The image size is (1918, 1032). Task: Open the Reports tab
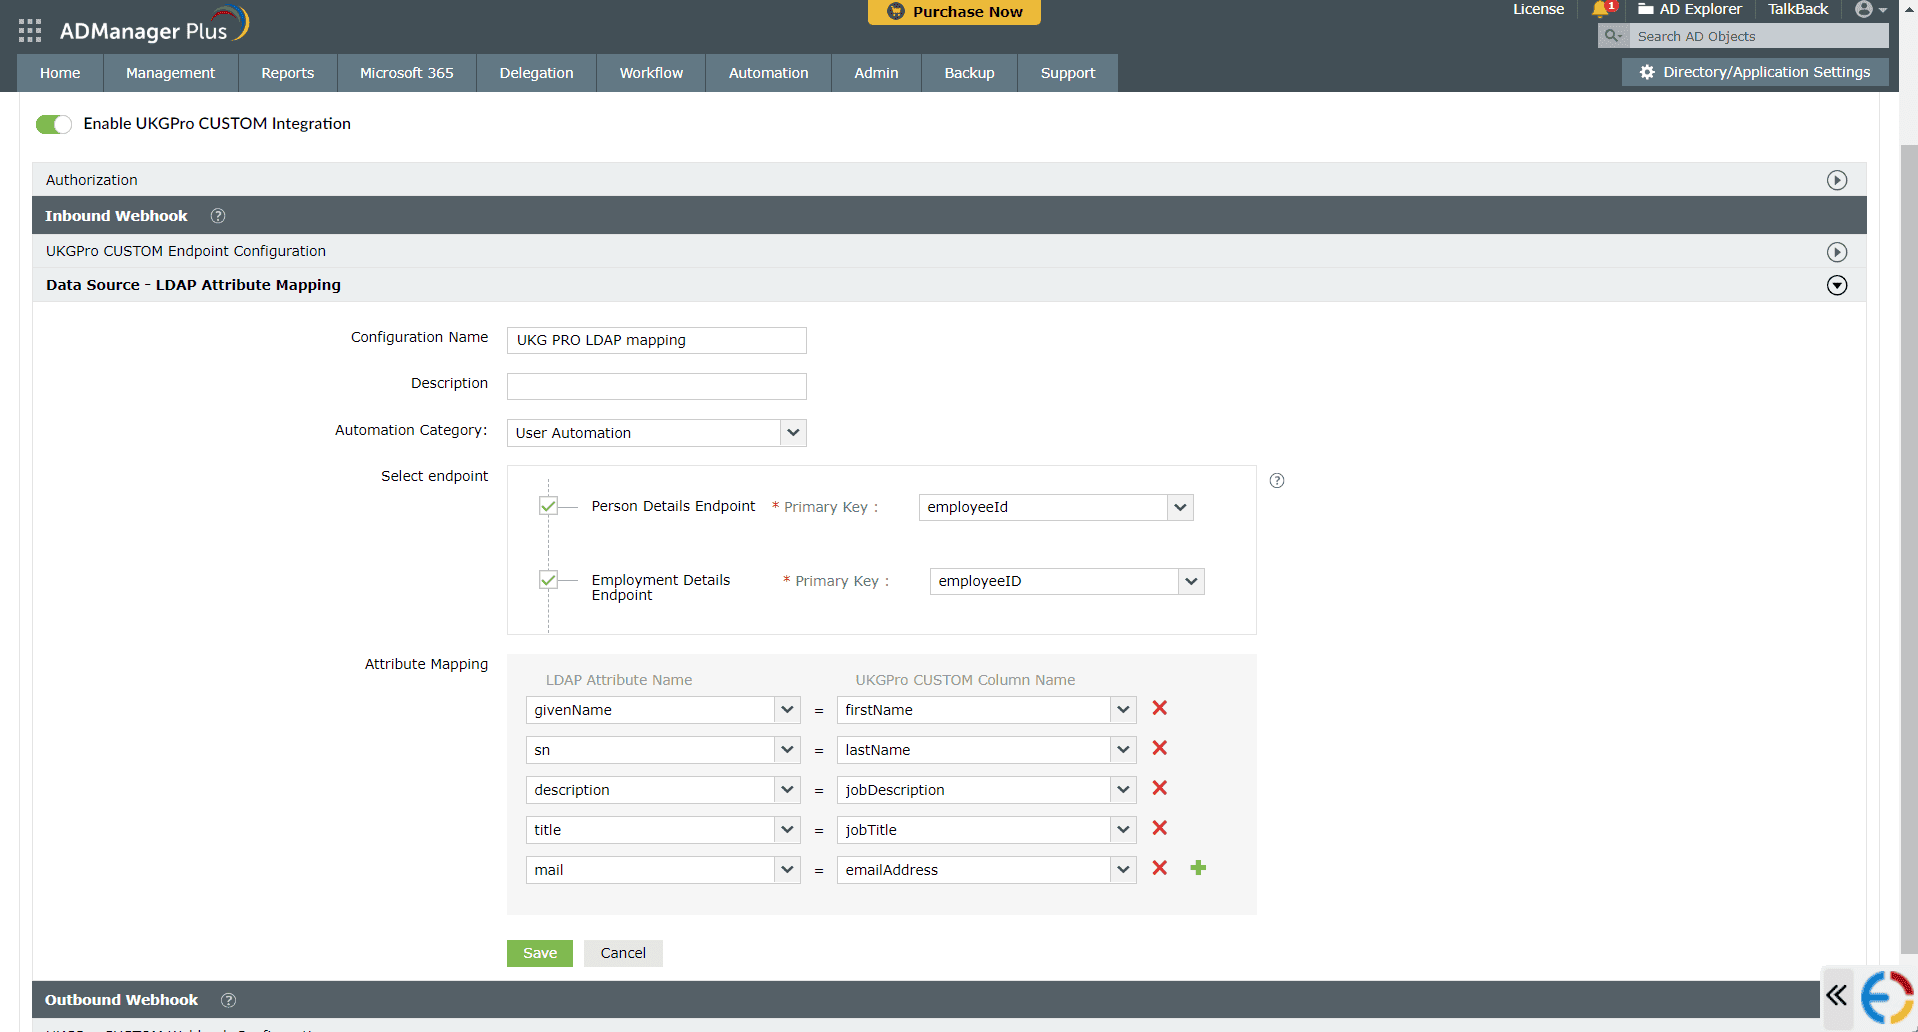click(287, 72)
